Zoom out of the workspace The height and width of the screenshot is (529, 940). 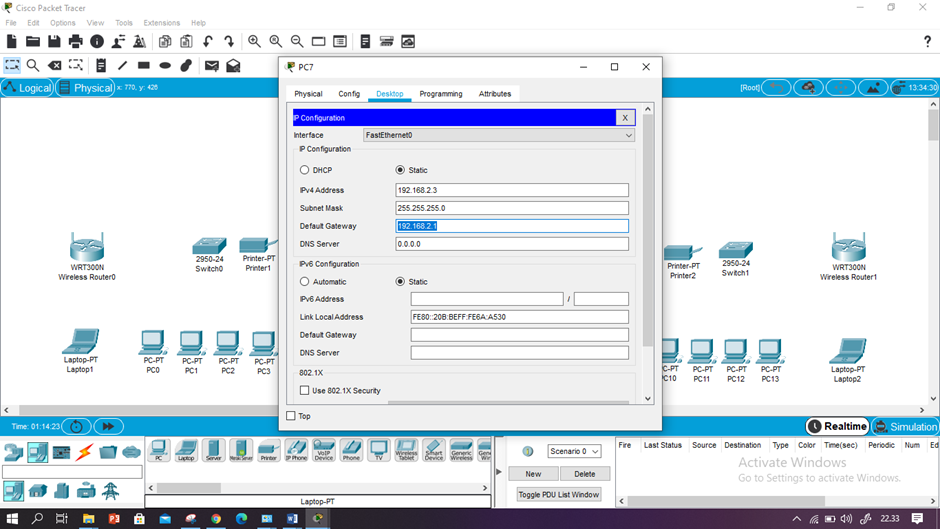click(297, 41)
